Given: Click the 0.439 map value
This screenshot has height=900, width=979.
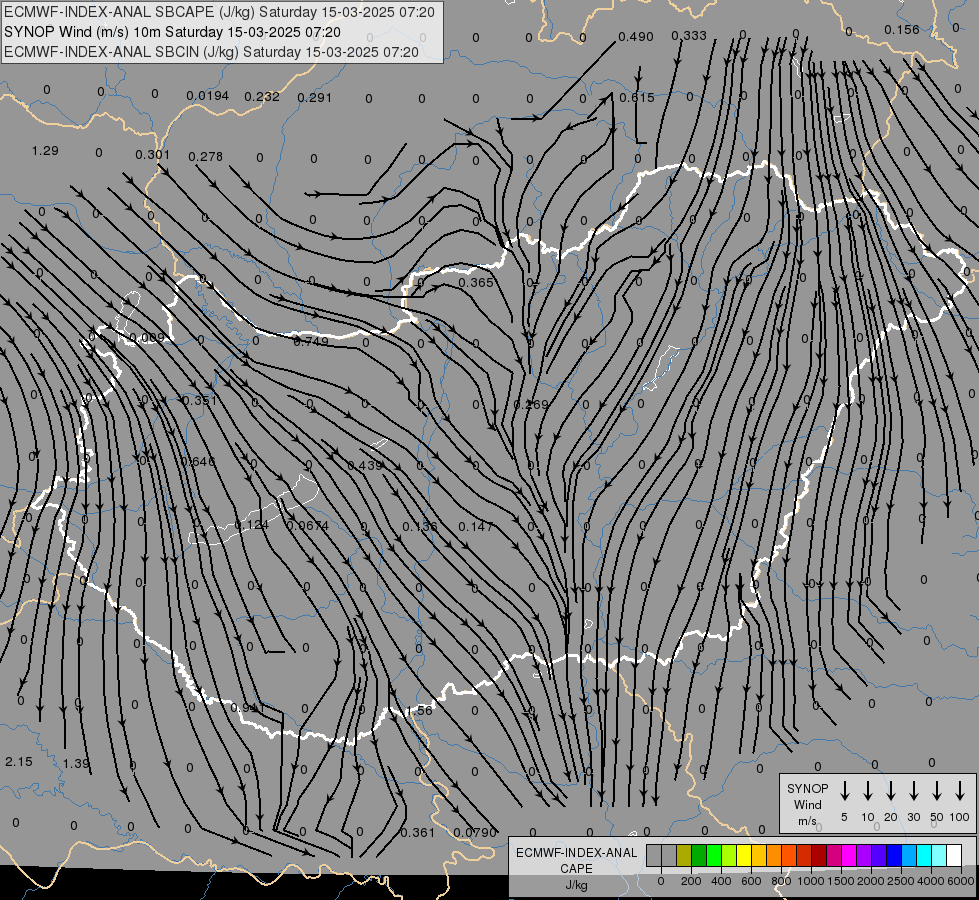Looking at the screenshot, I should click(365, 465).
